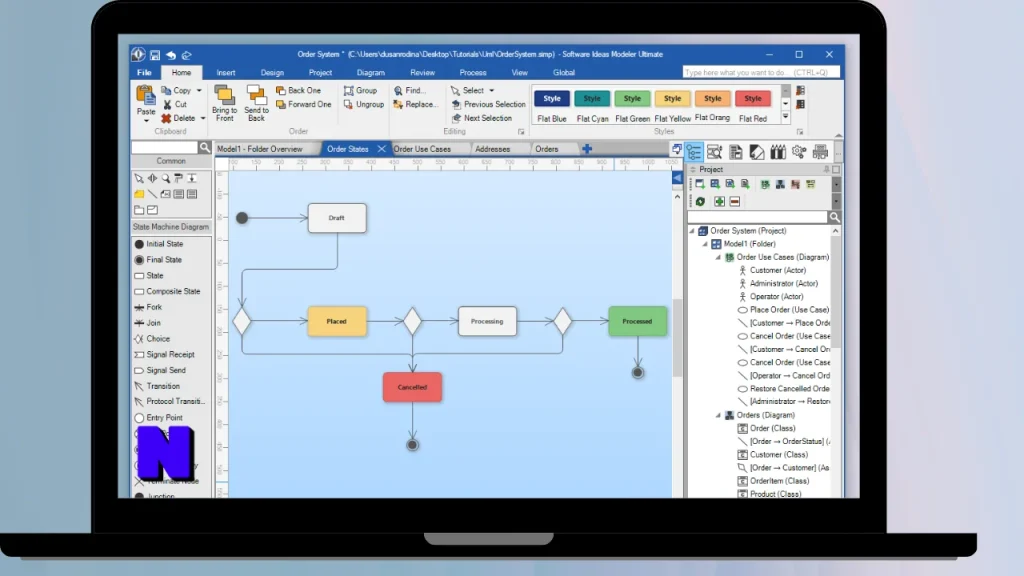
Task: Select the Cancelled state box
Action: 412,387
